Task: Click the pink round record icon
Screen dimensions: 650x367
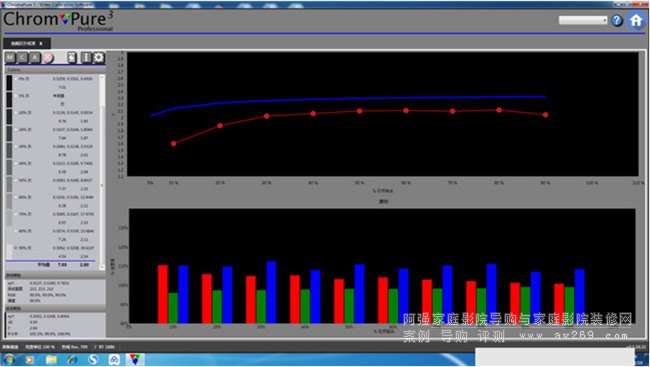Action: click(x=48, y=58)
